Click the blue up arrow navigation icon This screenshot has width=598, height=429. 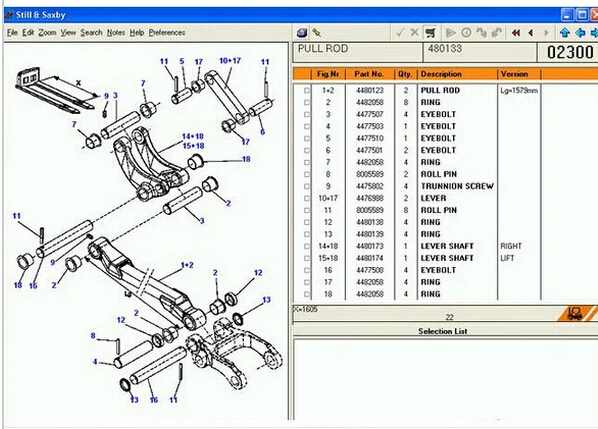click(x=565, y=33)
